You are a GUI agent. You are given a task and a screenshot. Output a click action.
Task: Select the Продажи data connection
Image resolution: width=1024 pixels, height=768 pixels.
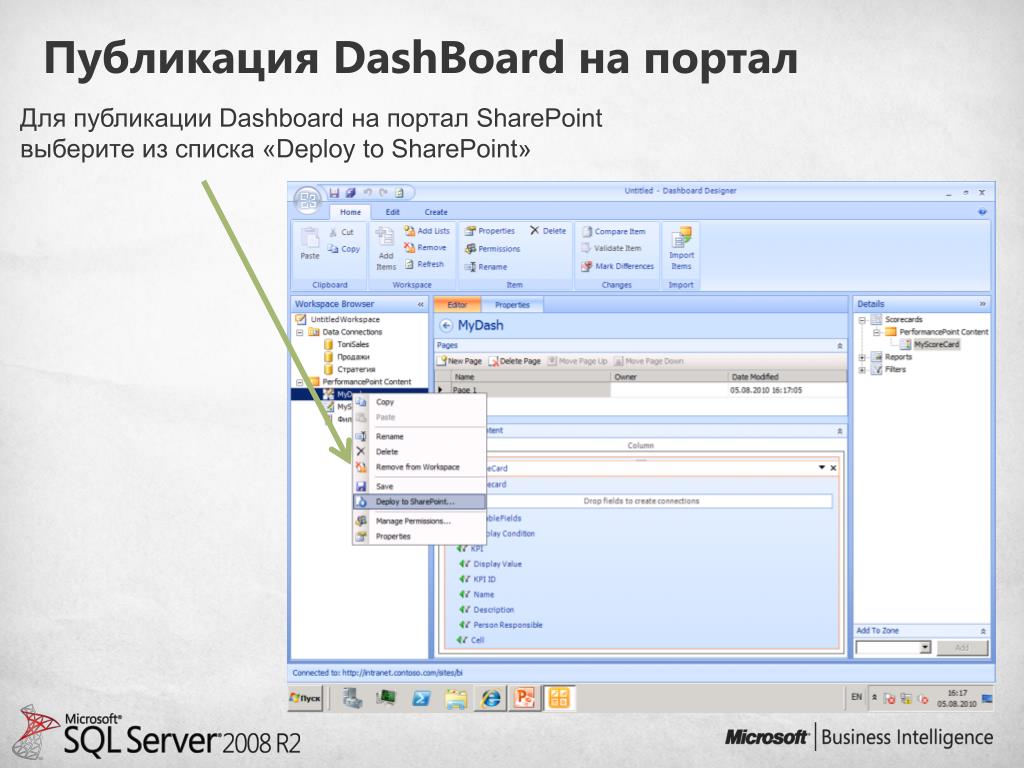tap(353, 357)
